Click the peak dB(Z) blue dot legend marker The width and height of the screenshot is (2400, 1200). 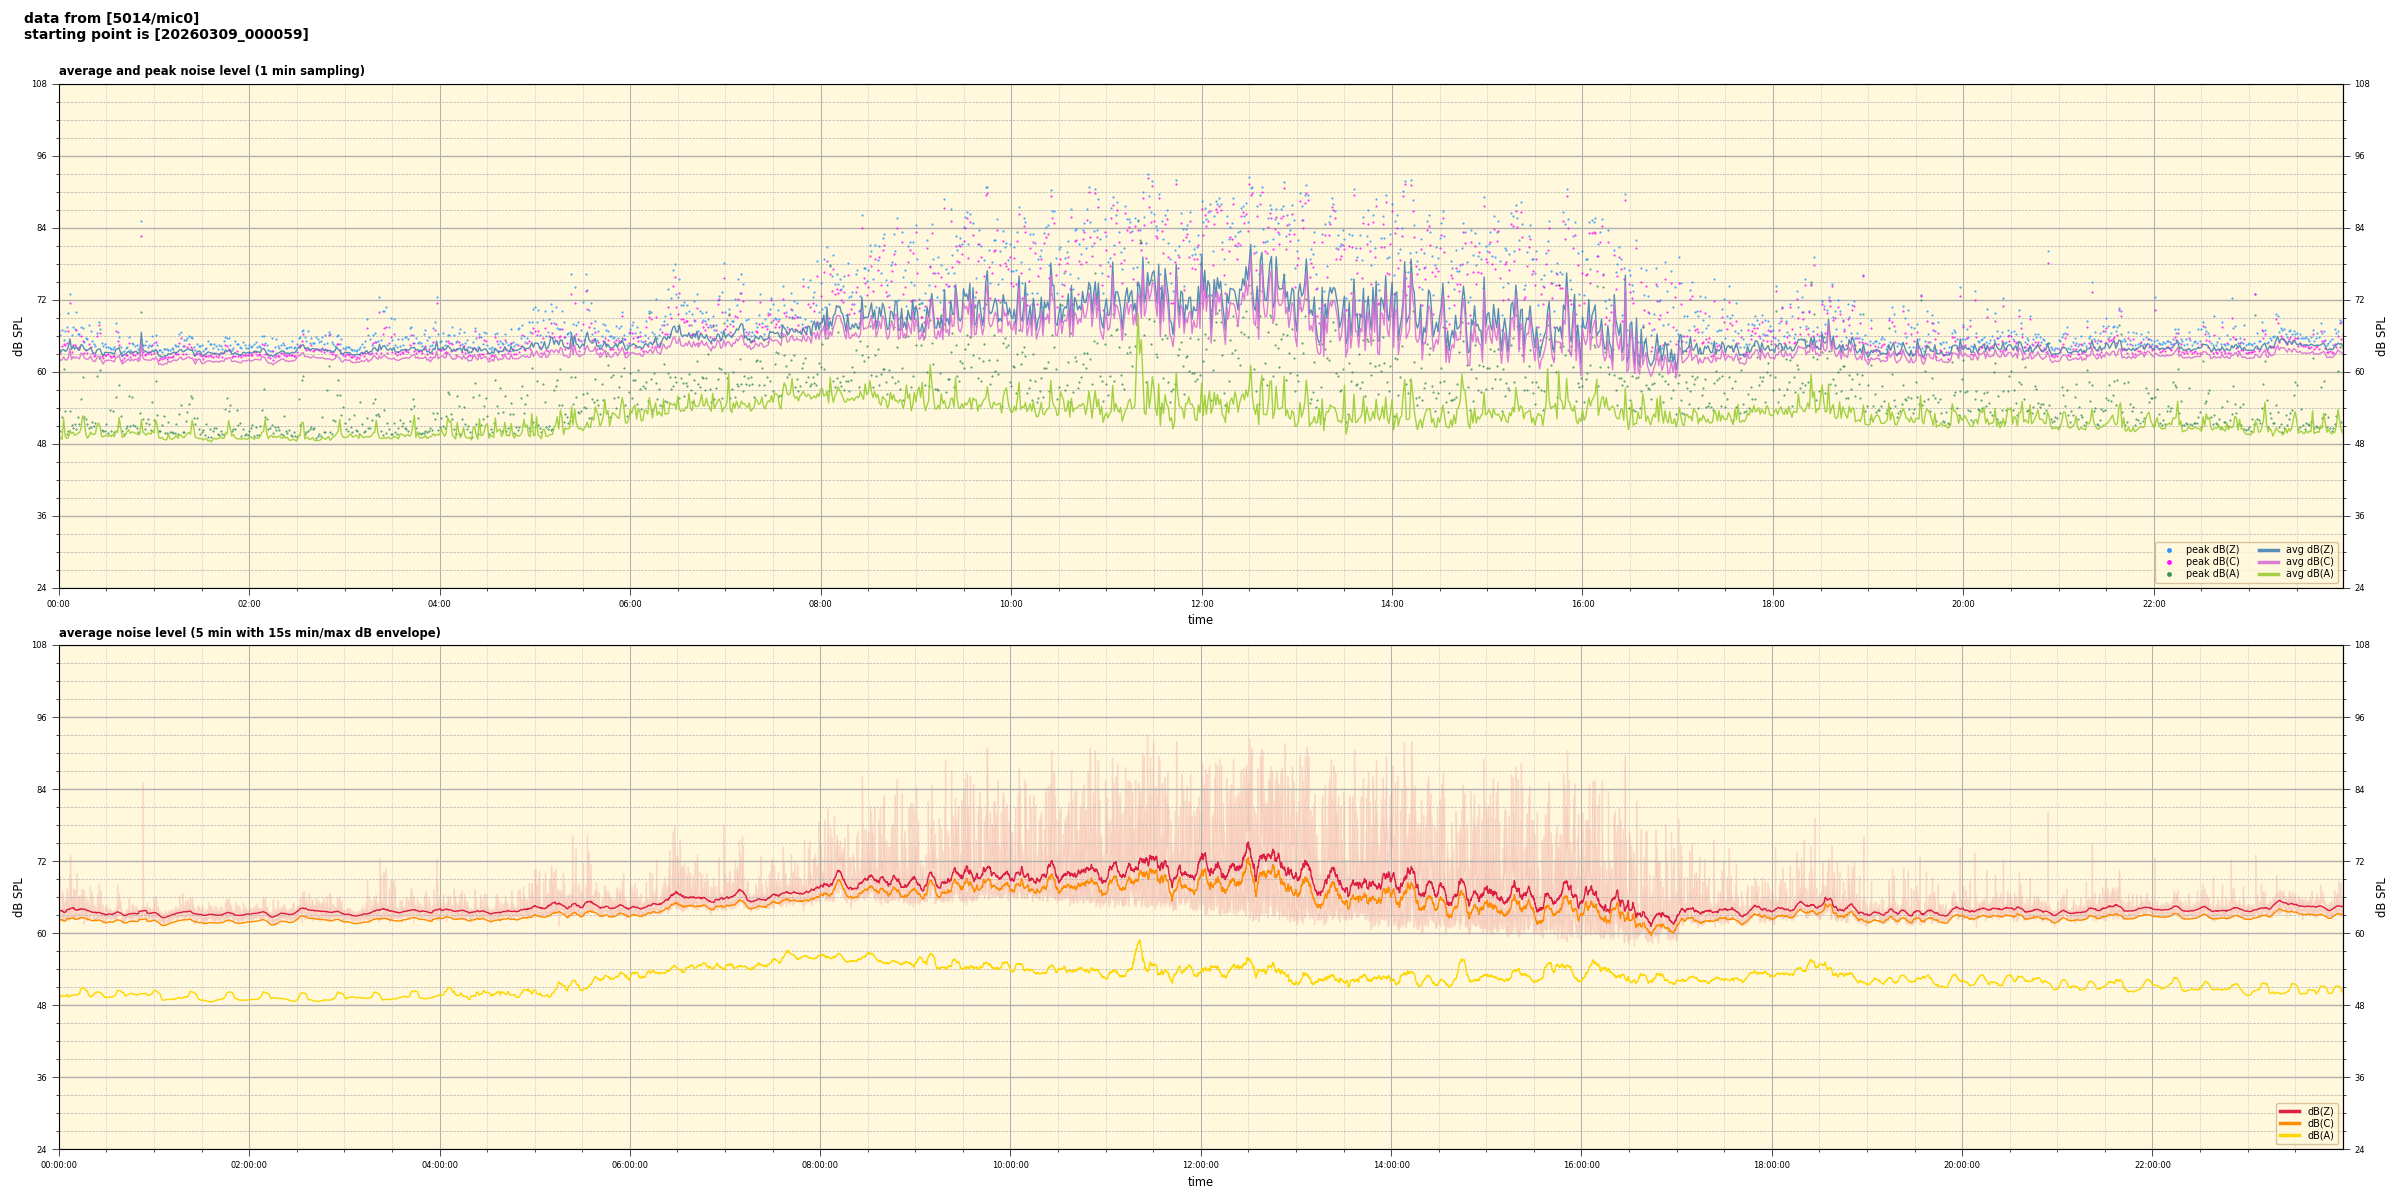(x=2169, y=550)
